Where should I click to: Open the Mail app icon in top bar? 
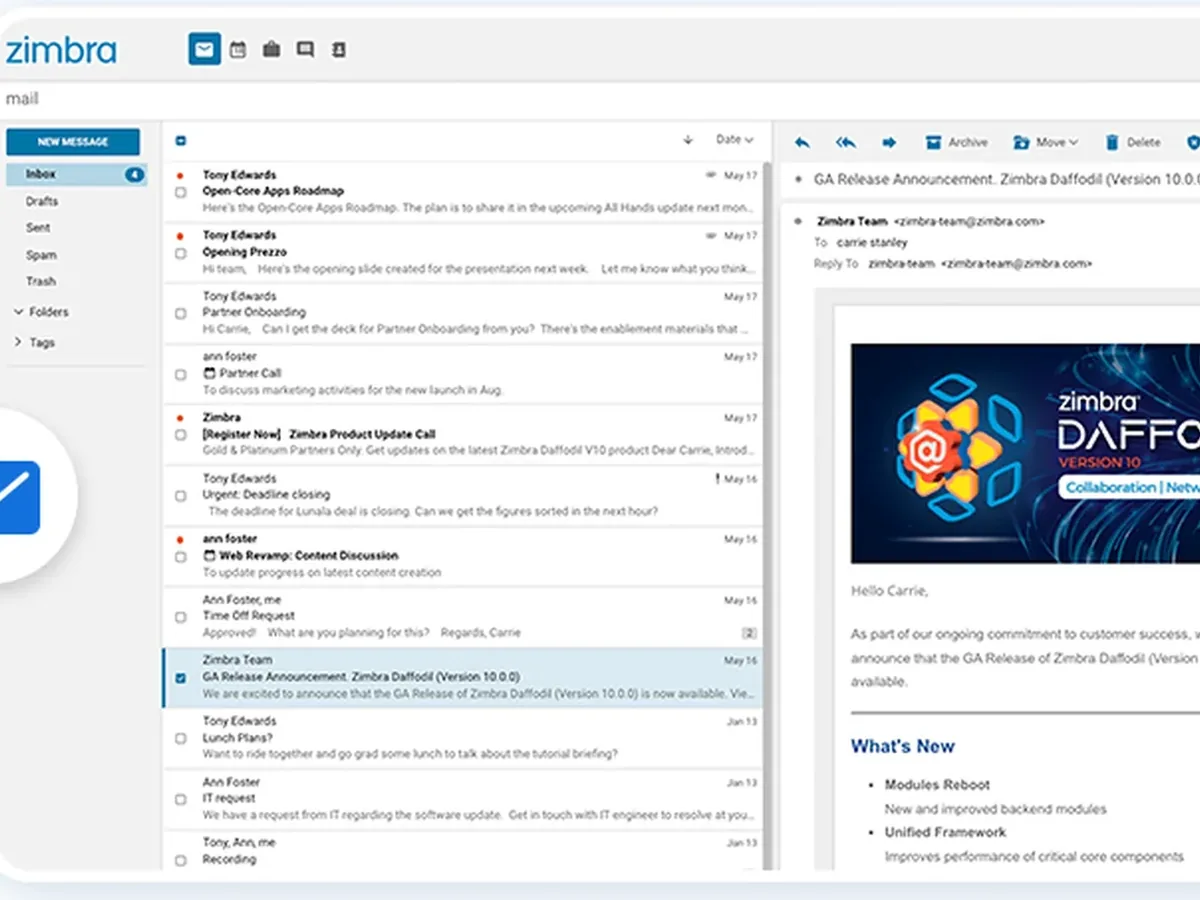click(204, 49)
